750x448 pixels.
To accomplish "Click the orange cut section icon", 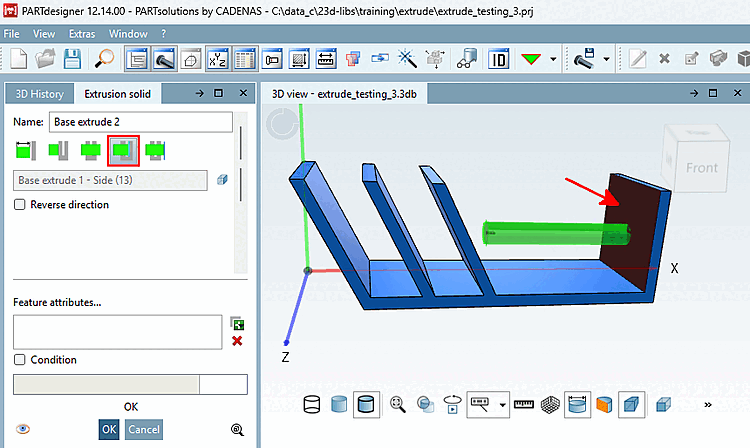I will click(604, 404).
